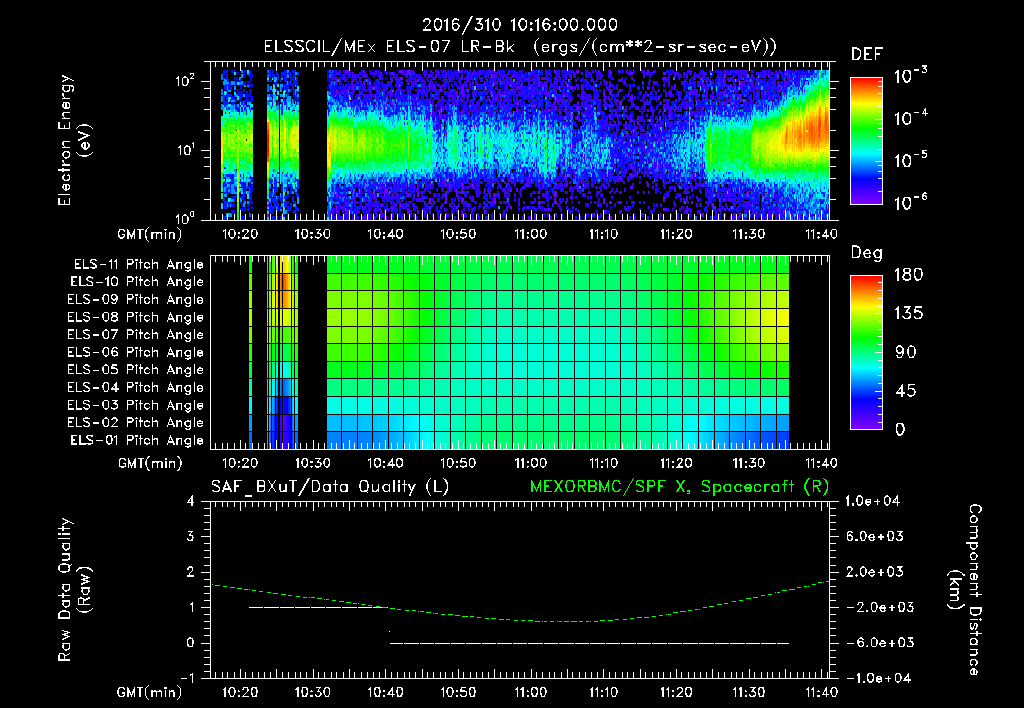Click the Electron Energy (eV) axis label

pyautogui.click(x=74, y=140)
